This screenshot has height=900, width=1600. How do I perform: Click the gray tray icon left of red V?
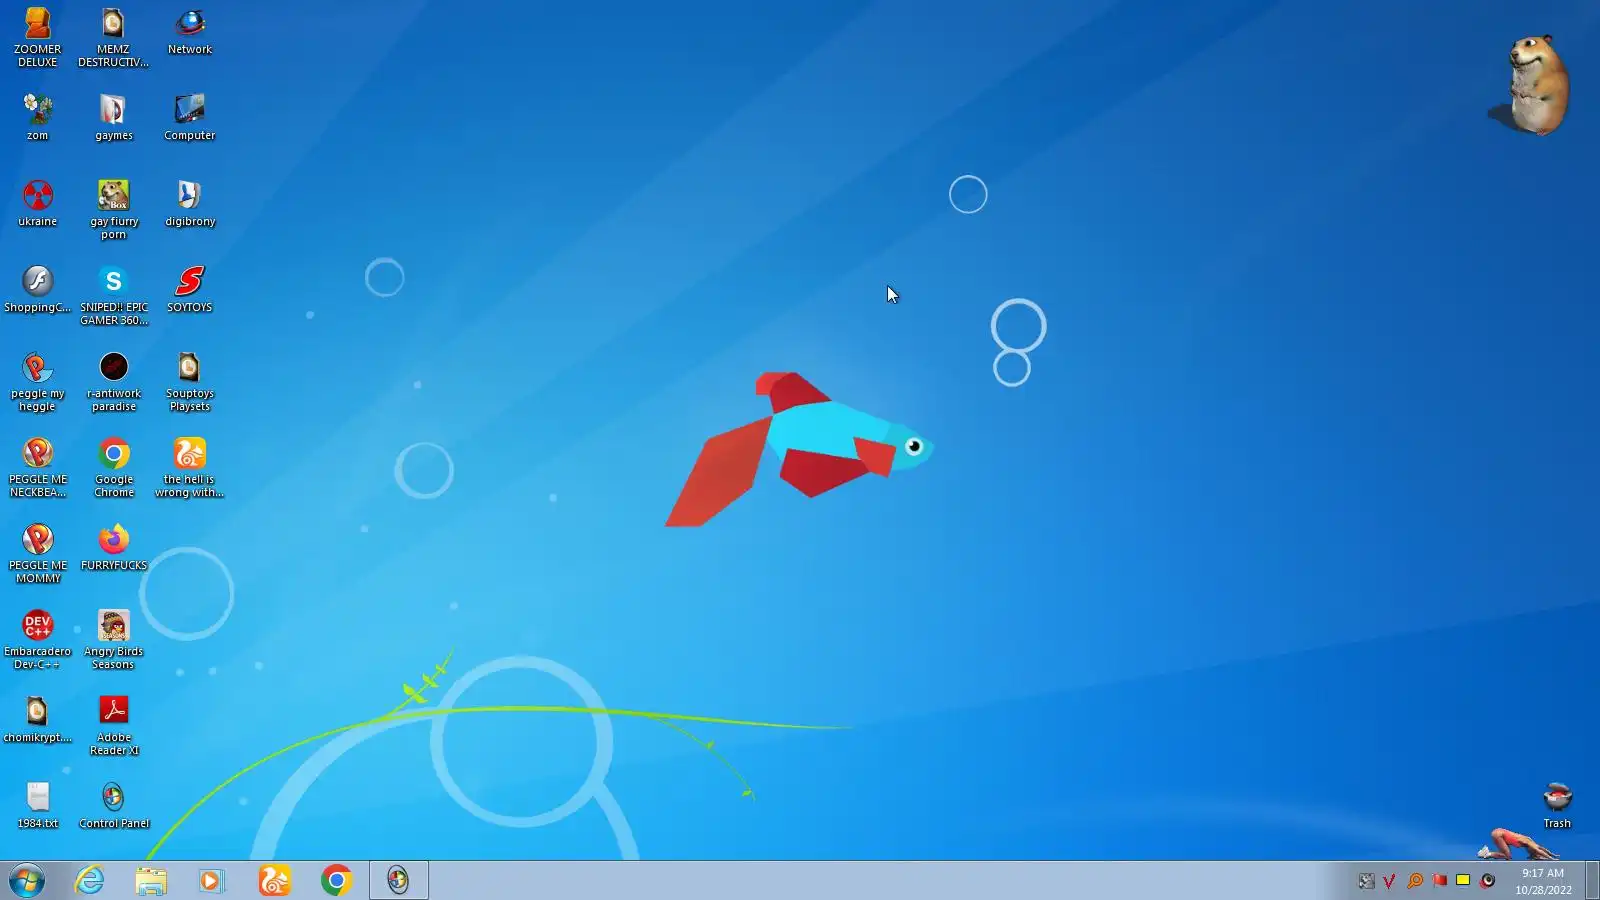(x=1366, y=881)
